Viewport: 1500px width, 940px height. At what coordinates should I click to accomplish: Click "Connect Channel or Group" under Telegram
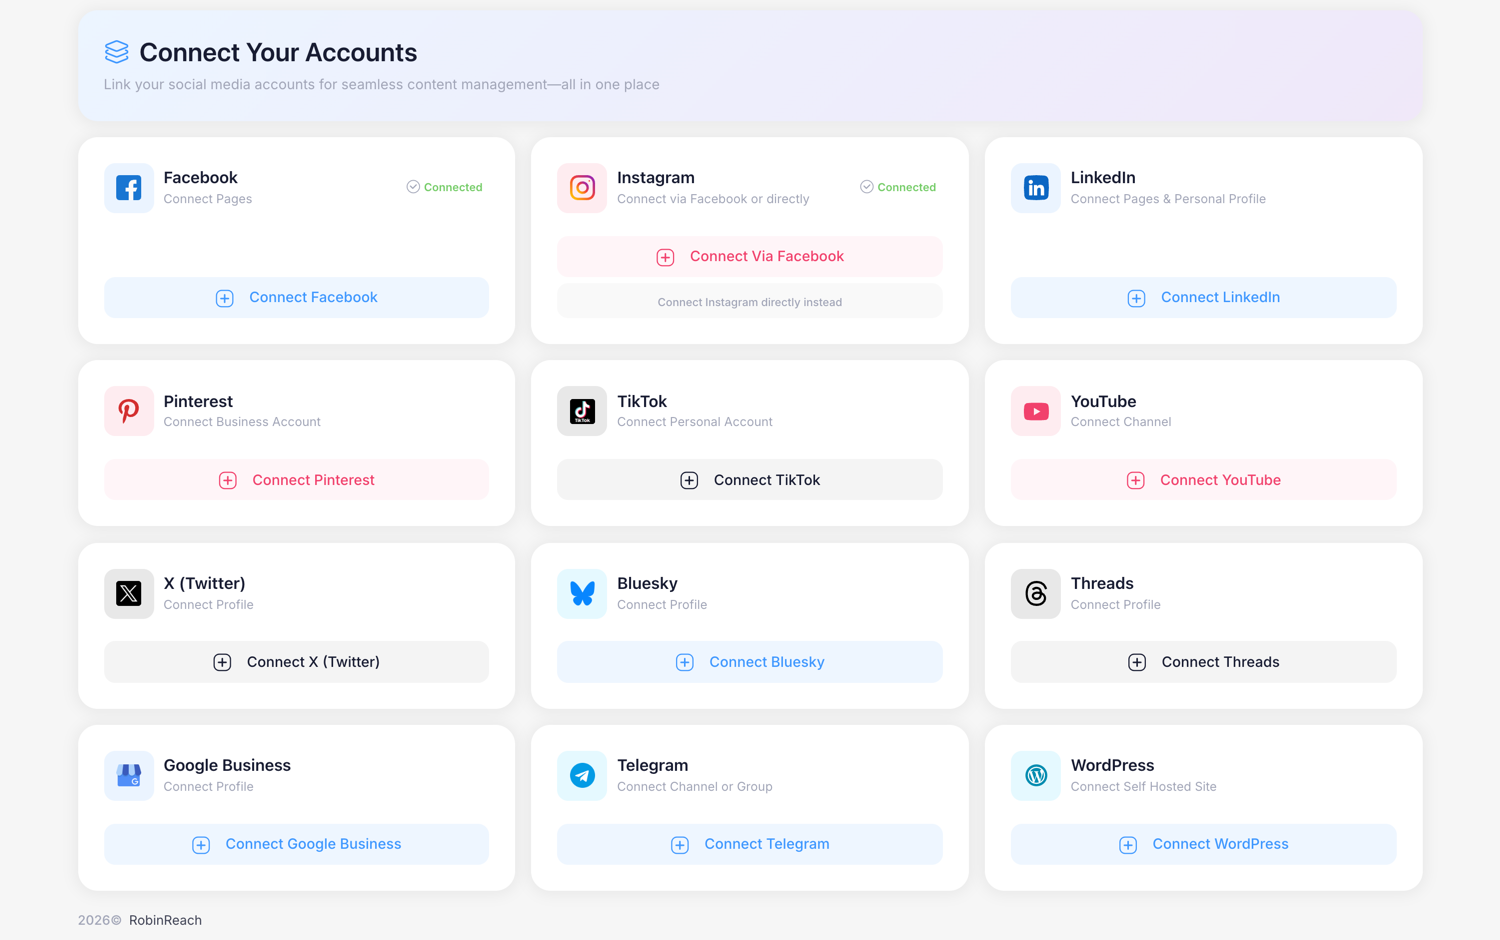[x=695, y=787]
